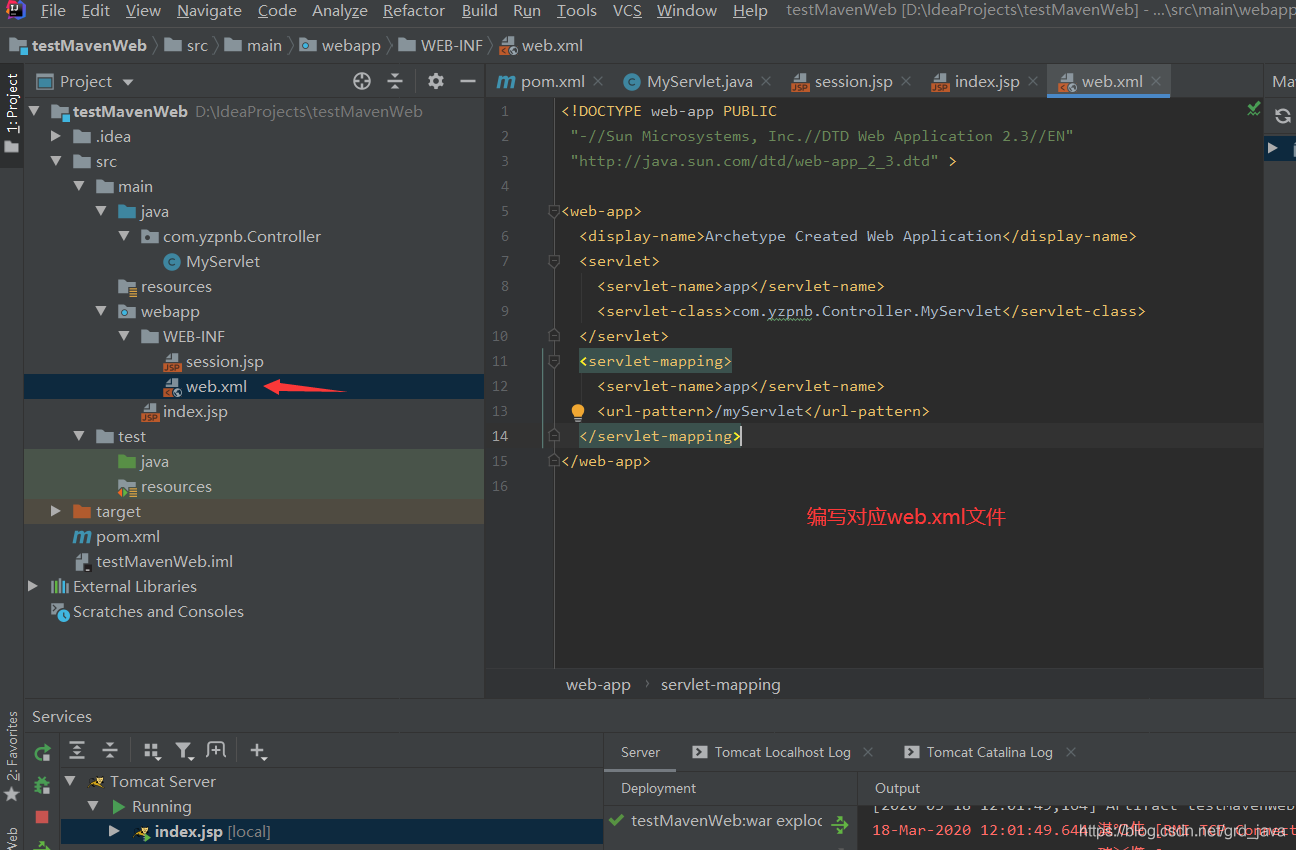The image size is (1296, 850).
Task: Select the testMavenWeb:war exploded deployment item
Action: (727, 821)
